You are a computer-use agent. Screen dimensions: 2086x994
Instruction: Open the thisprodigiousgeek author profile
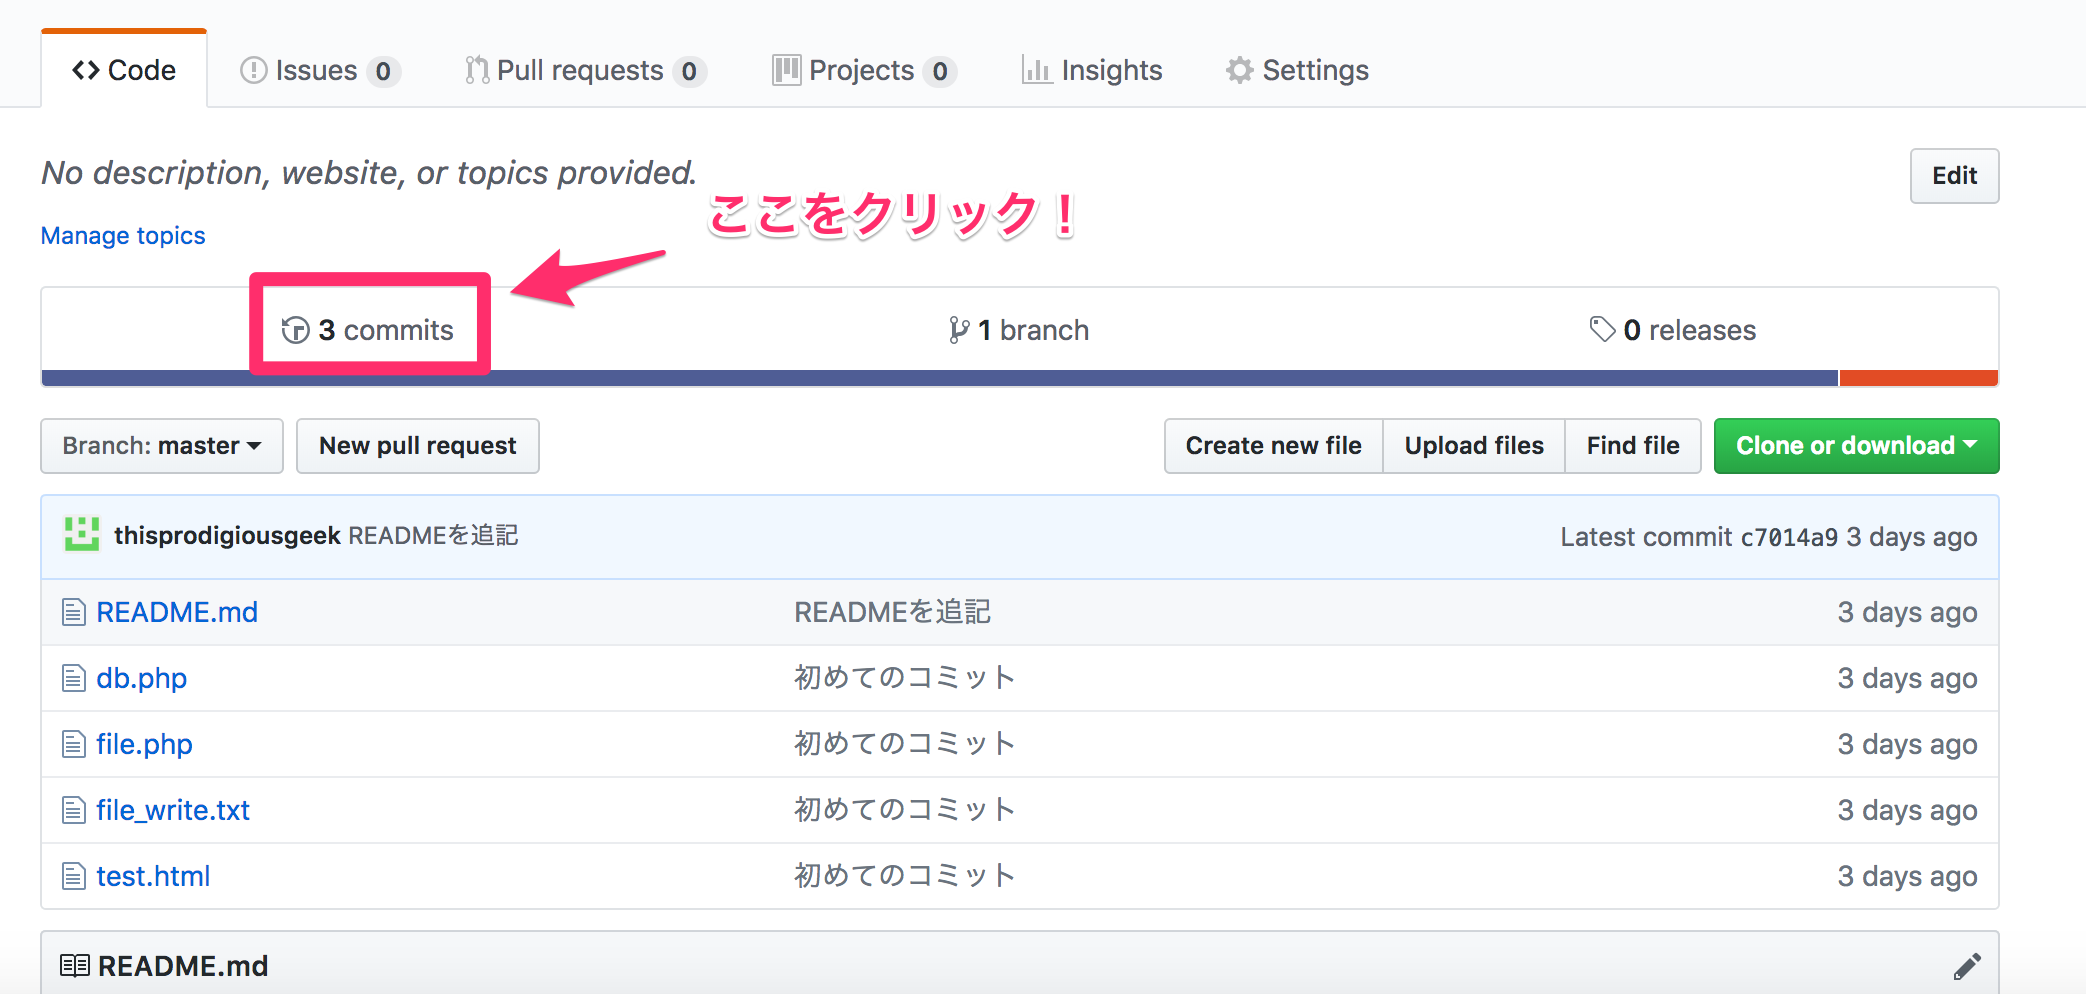point(227,536)
